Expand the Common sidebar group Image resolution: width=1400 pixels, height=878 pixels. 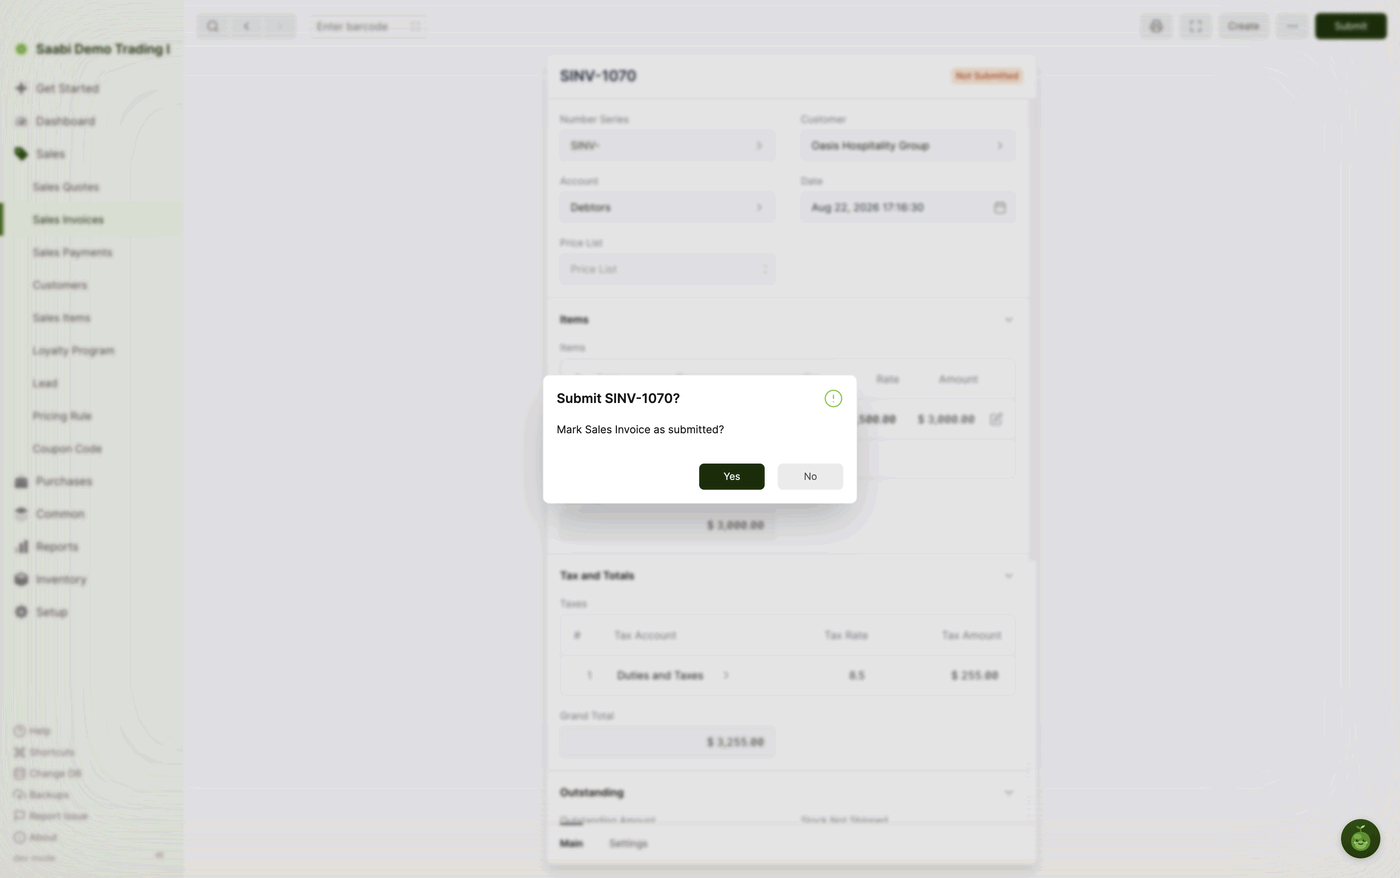(x=91, y=514)
